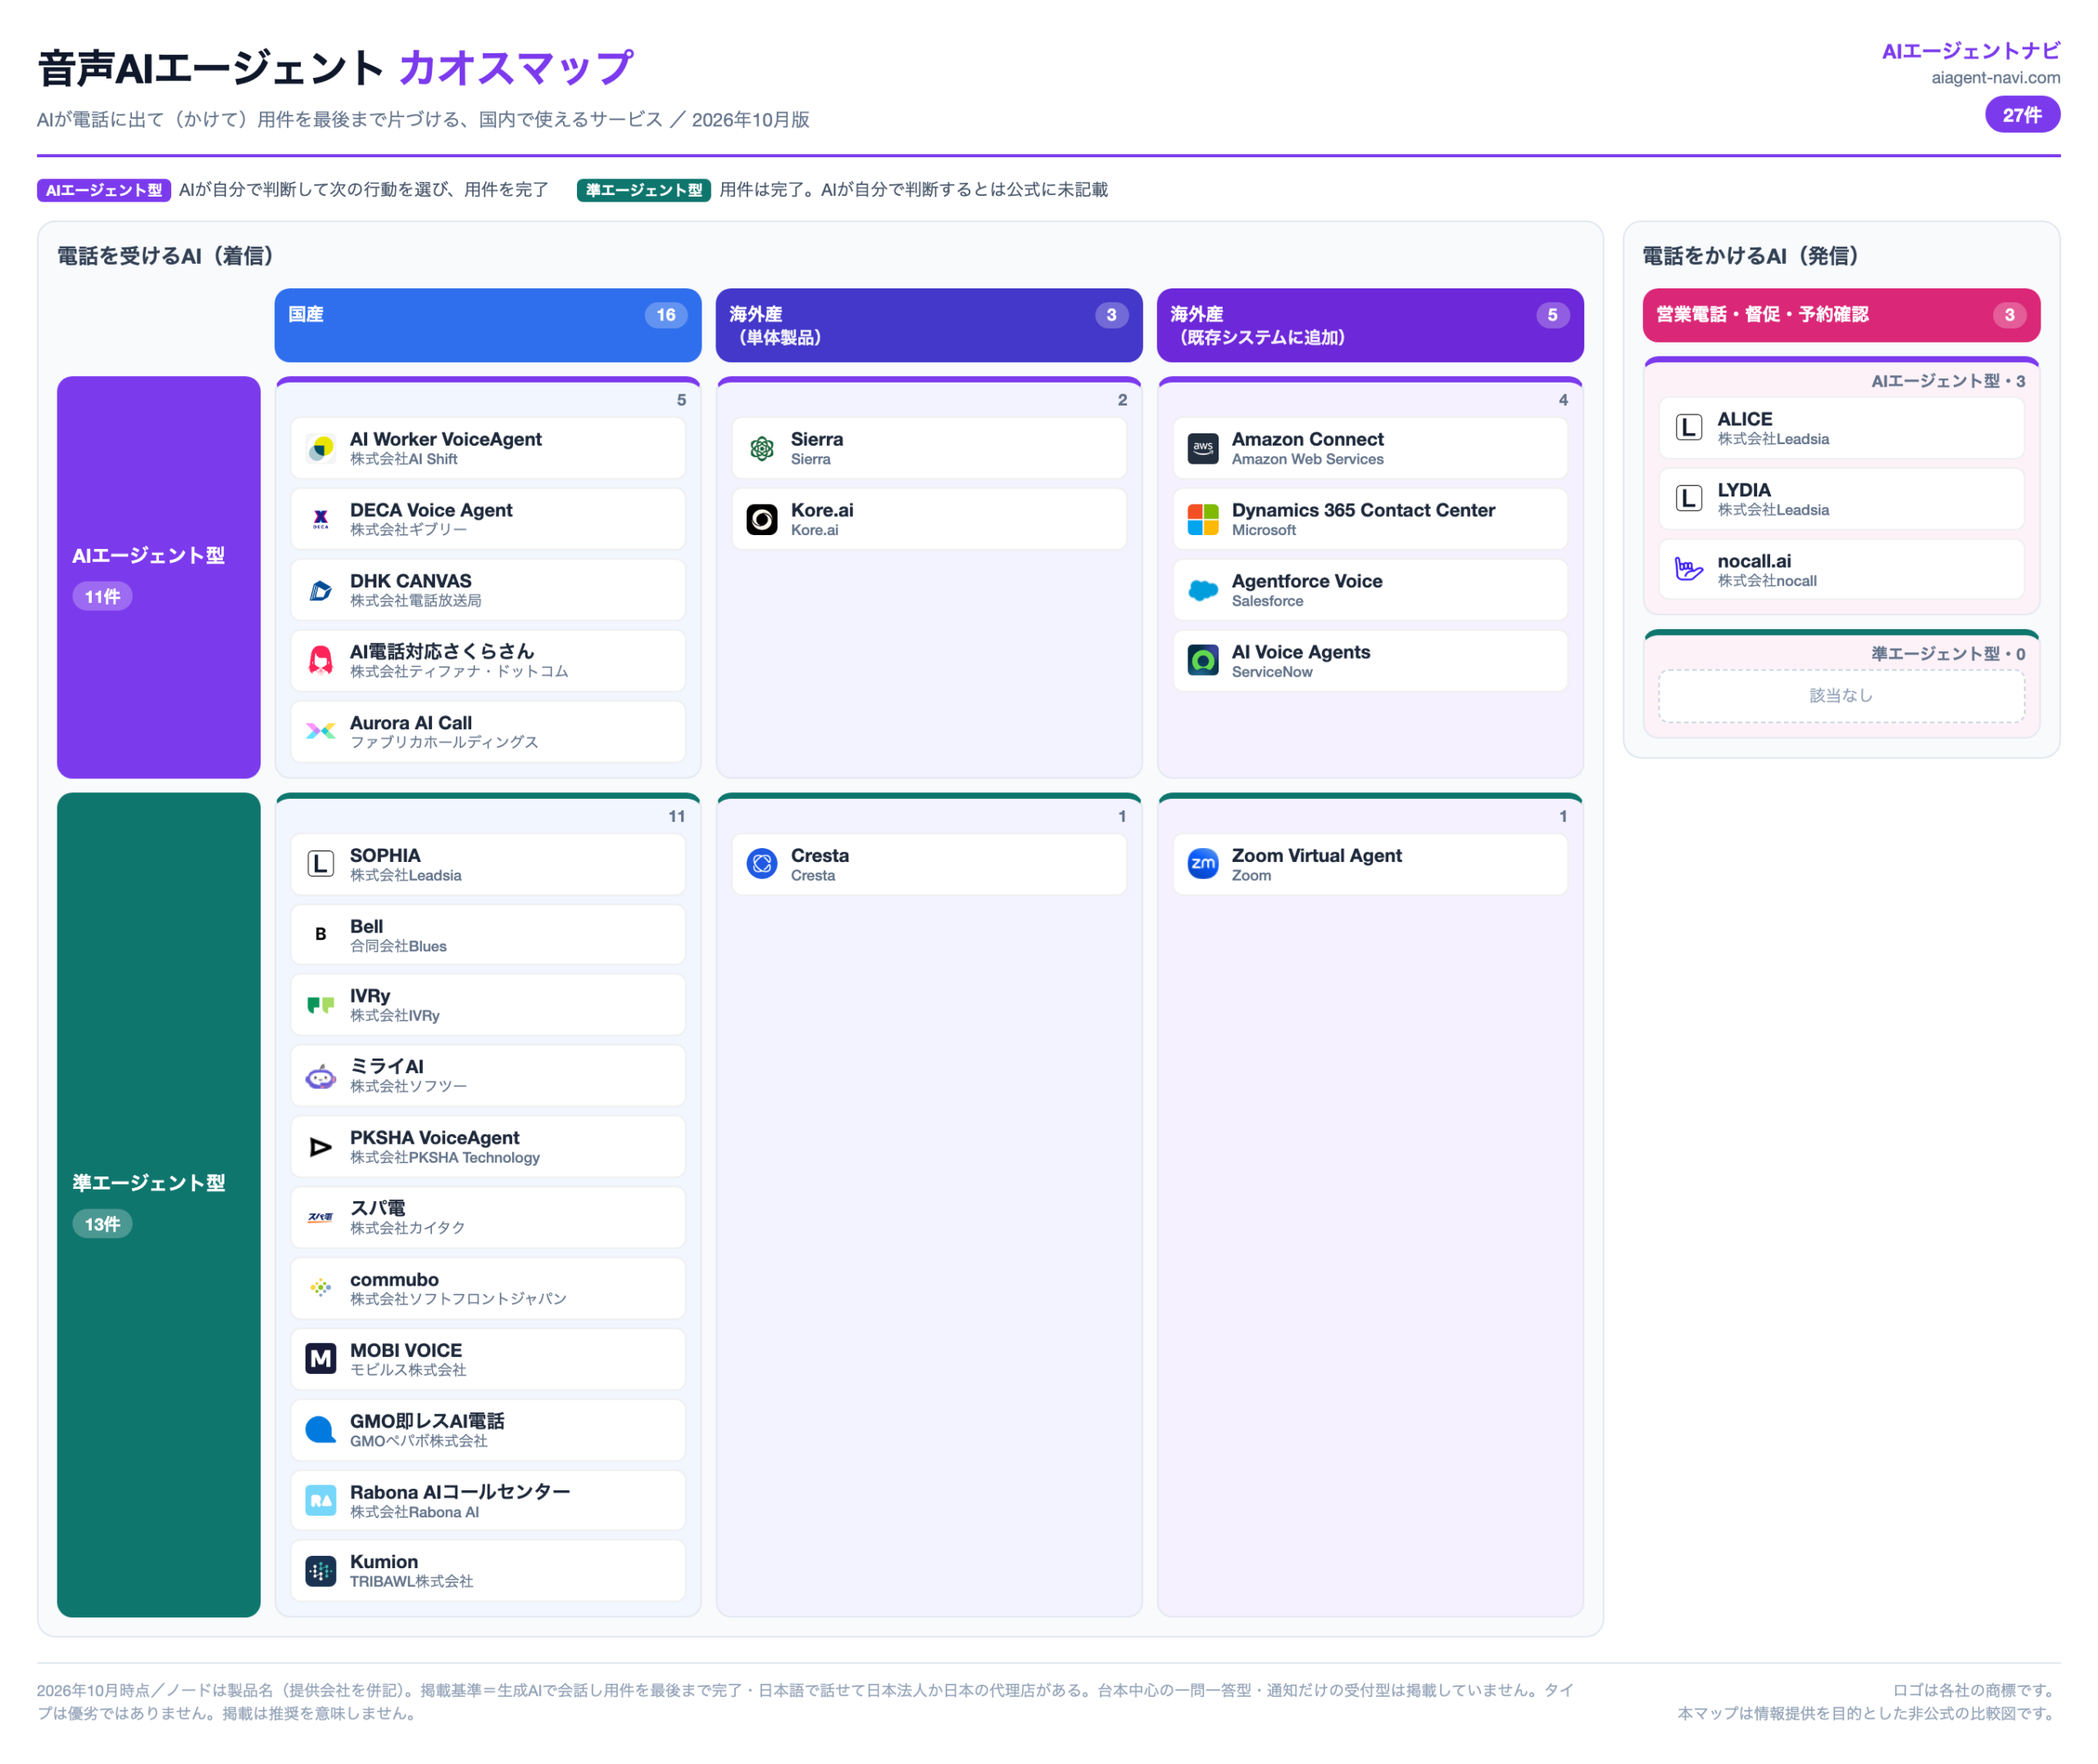
Task: Click the AI Worker VoiceAgent logo icon
Action: point(320,448)
